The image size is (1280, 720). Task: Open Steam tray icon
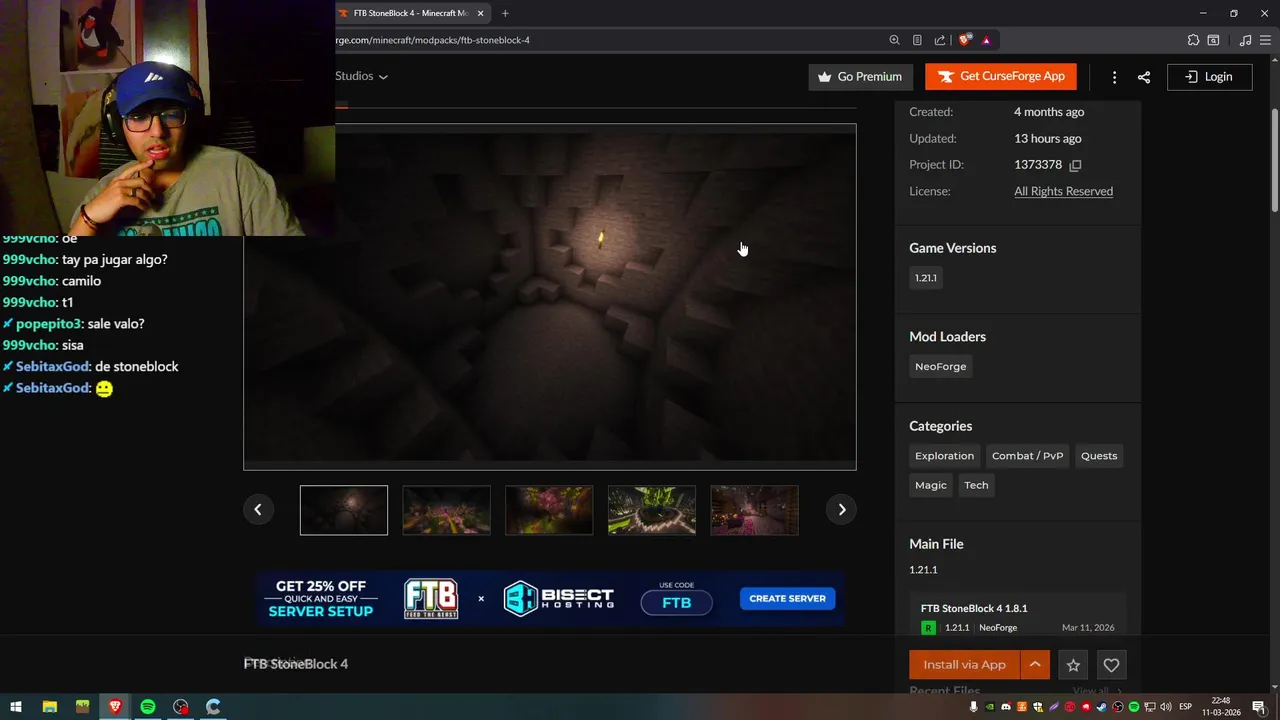(x=1101, y=707)
